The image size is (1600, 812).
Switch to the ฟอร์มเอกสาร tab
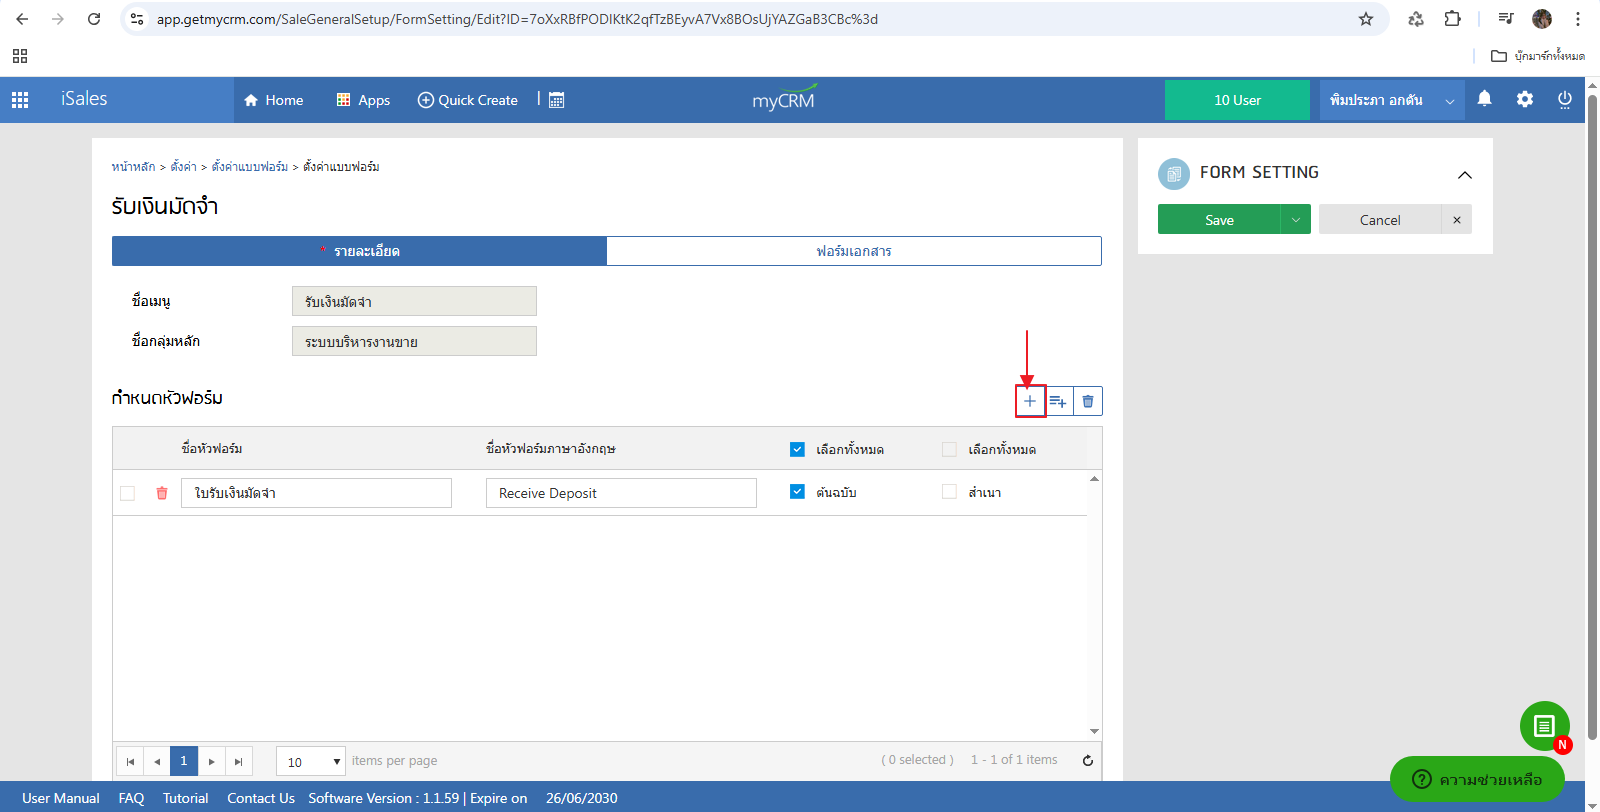pos(853,251)
